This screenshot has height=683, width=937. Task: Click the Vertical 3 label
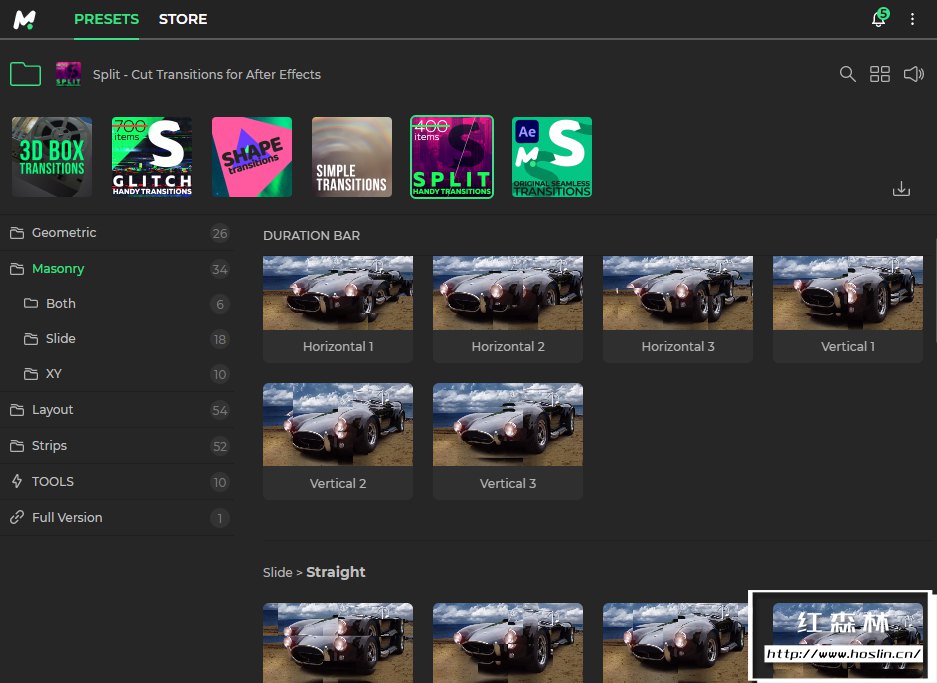click(508, 483)
